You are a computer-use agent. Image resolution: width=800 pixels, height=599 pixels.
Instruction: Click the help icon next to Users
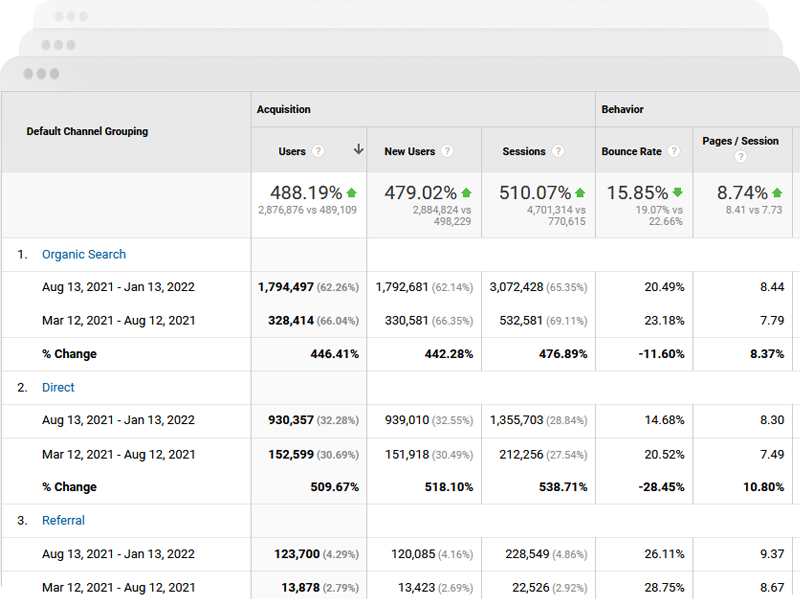[318, 152]
